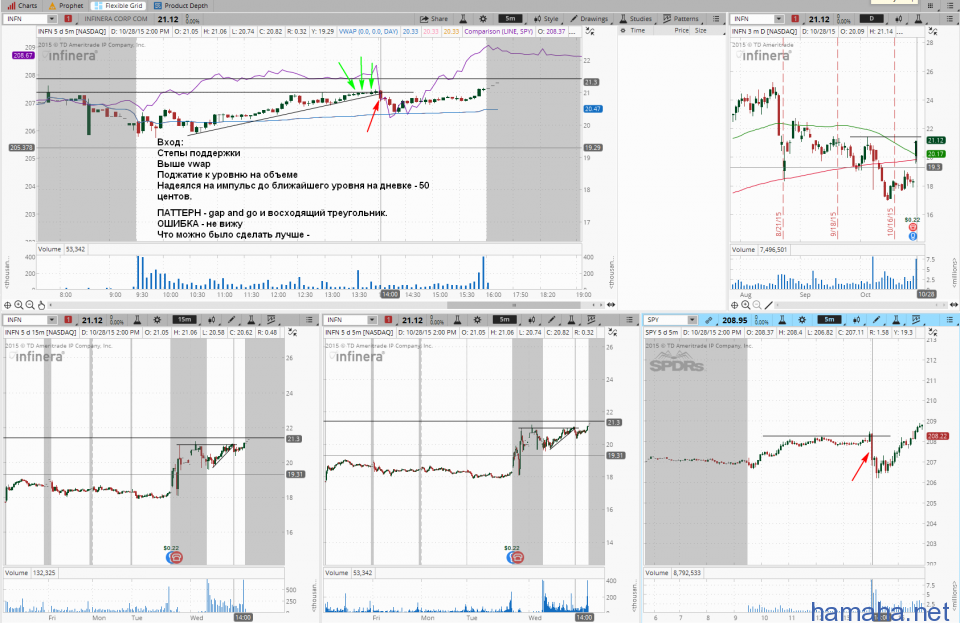Click draw line tool under daily chart
The width and height of the screenshot is (960, 623).
click(769, 305)
